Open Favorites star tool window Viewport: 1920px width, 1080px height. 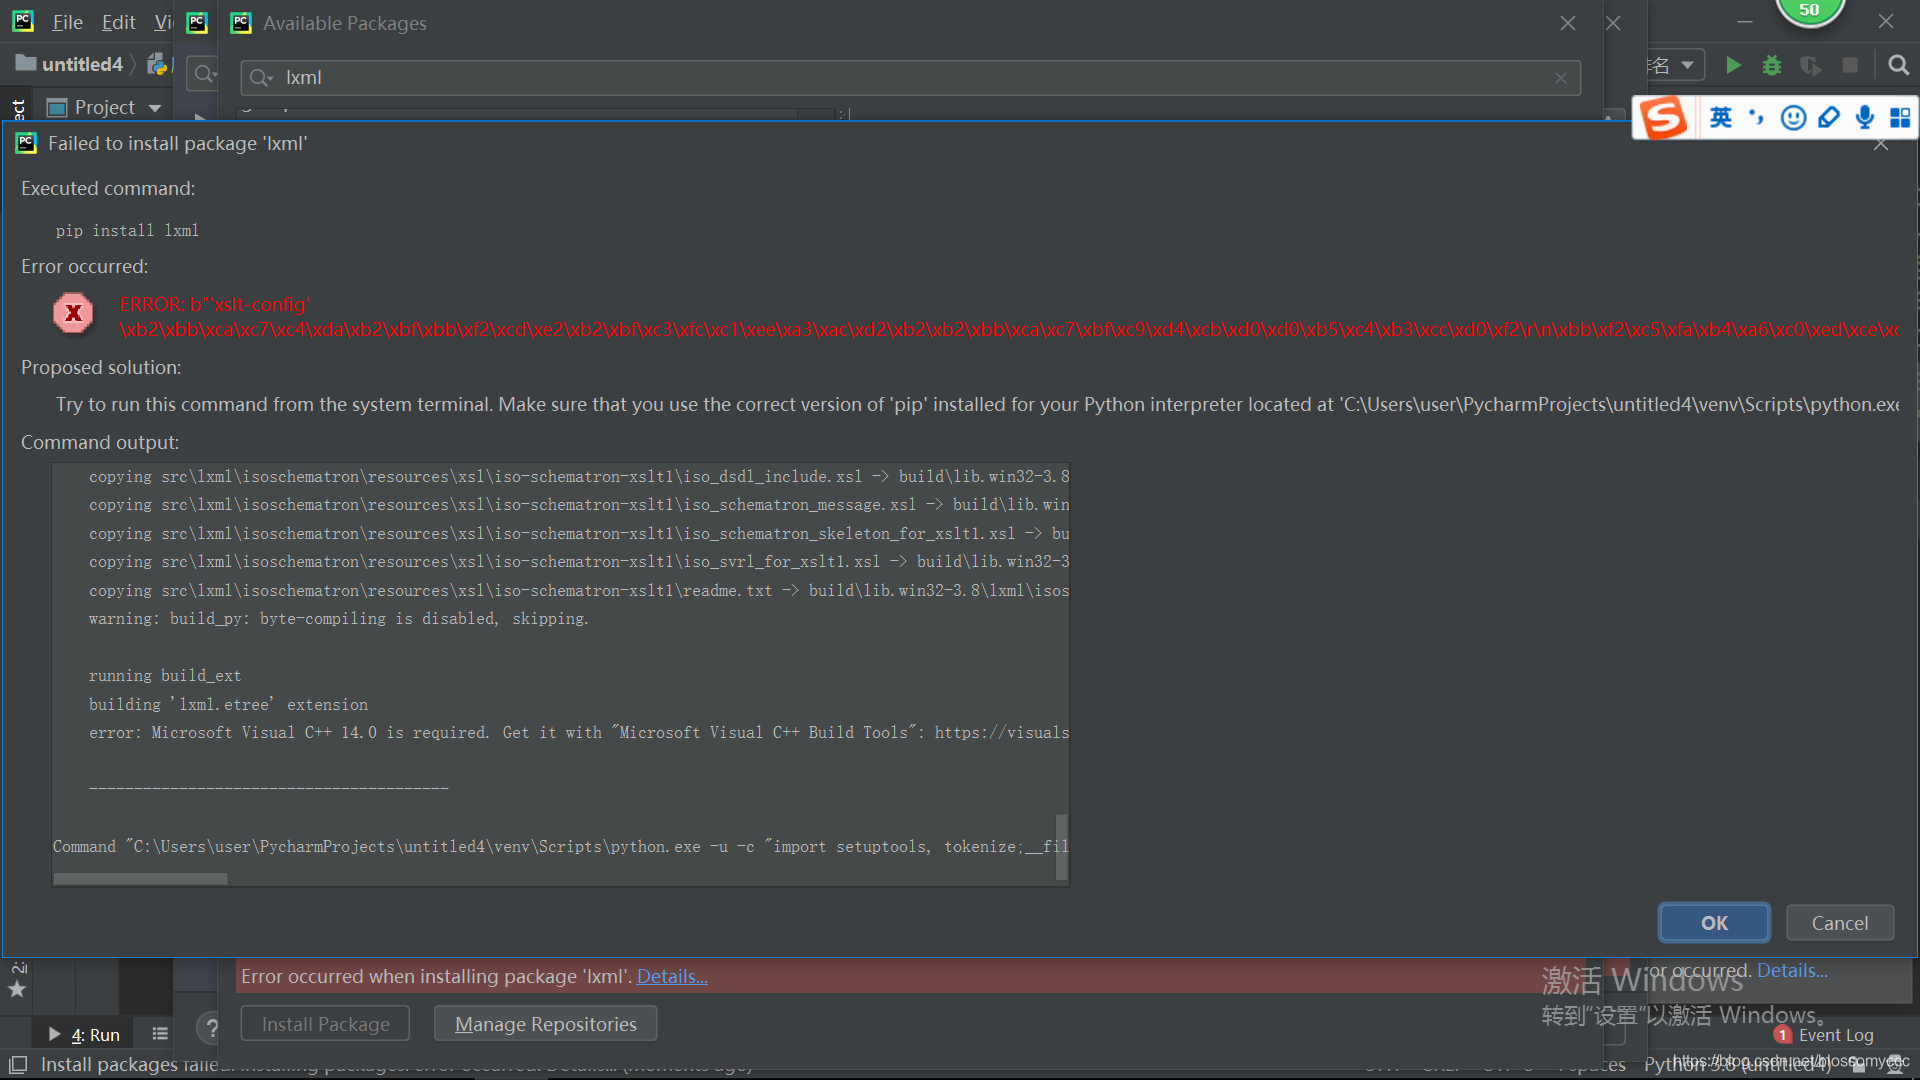17,989
